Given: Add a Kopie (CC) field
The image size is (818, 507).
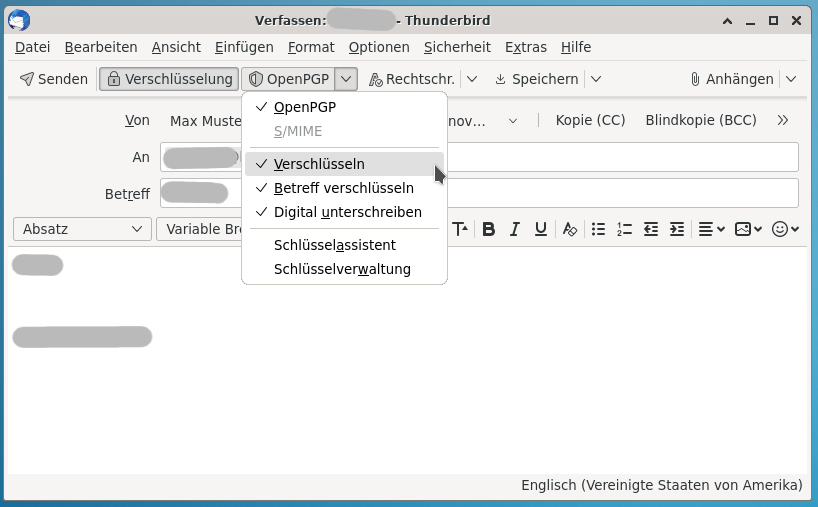Looking at the screenshot, I should click(x=590, y=120).
